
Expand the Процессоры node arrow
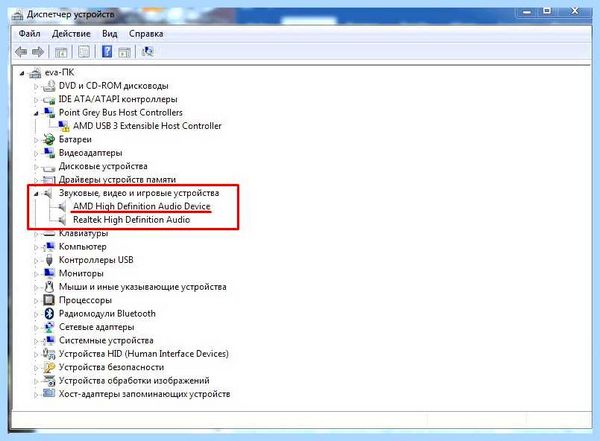click(36, 301)
